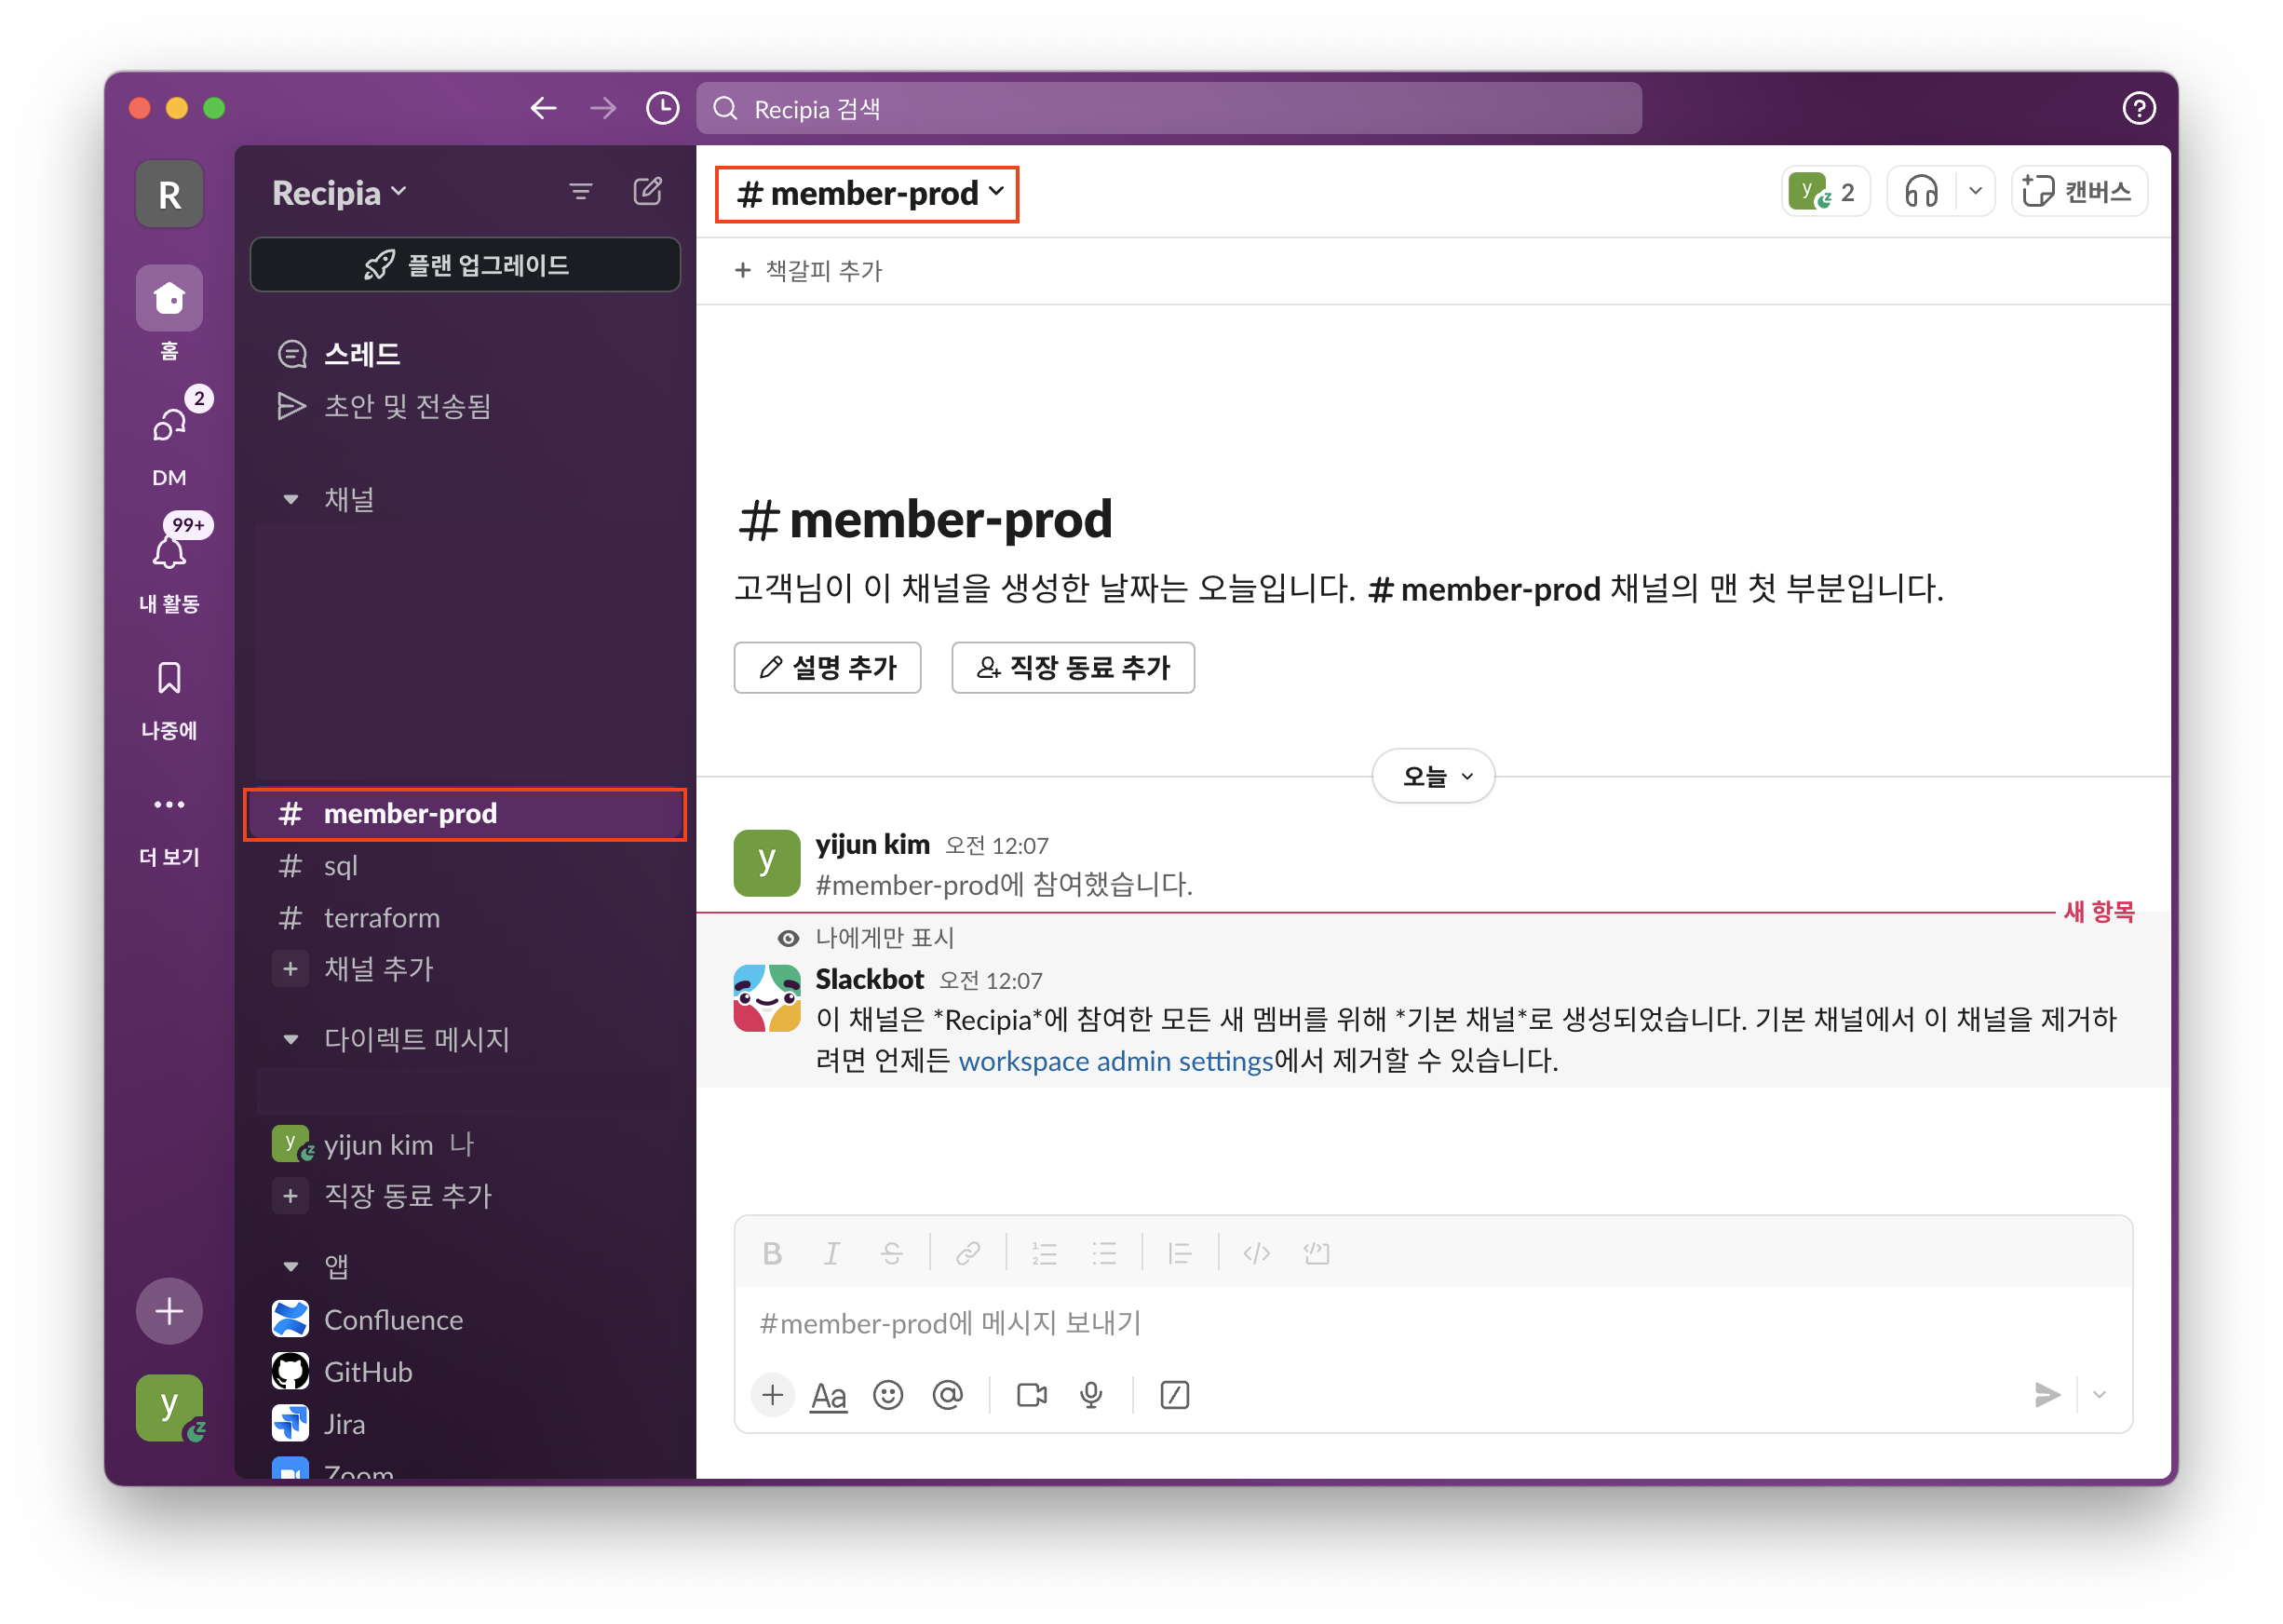Toggle the Aa formatting bar
The height and width of the screenshot is (1624, 2283).
click(x=828, y=1395)
